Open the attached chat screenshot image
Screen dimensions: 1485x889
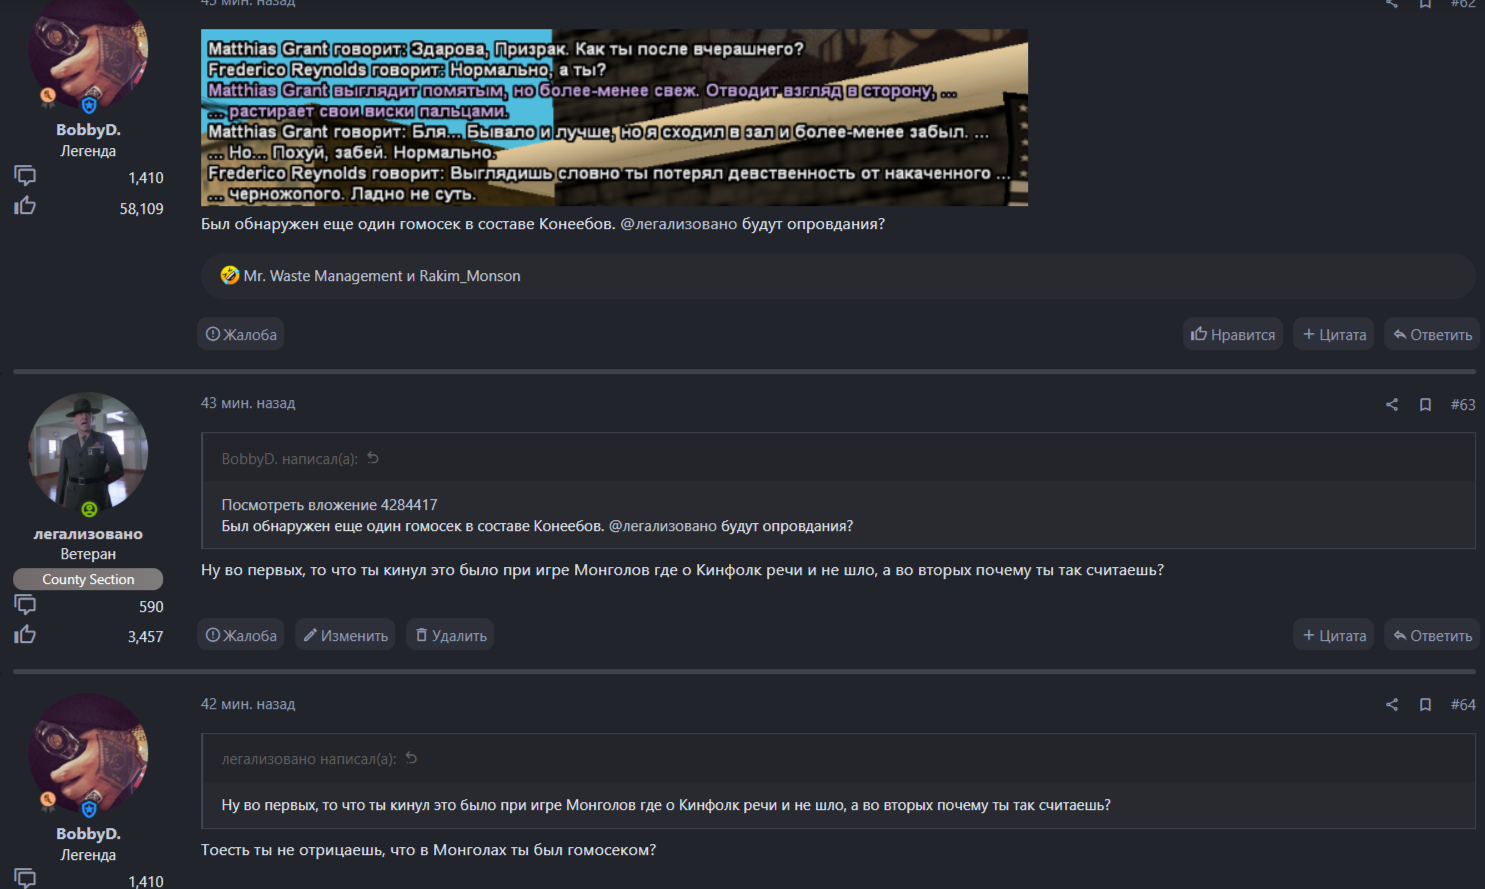pos(614,117)
